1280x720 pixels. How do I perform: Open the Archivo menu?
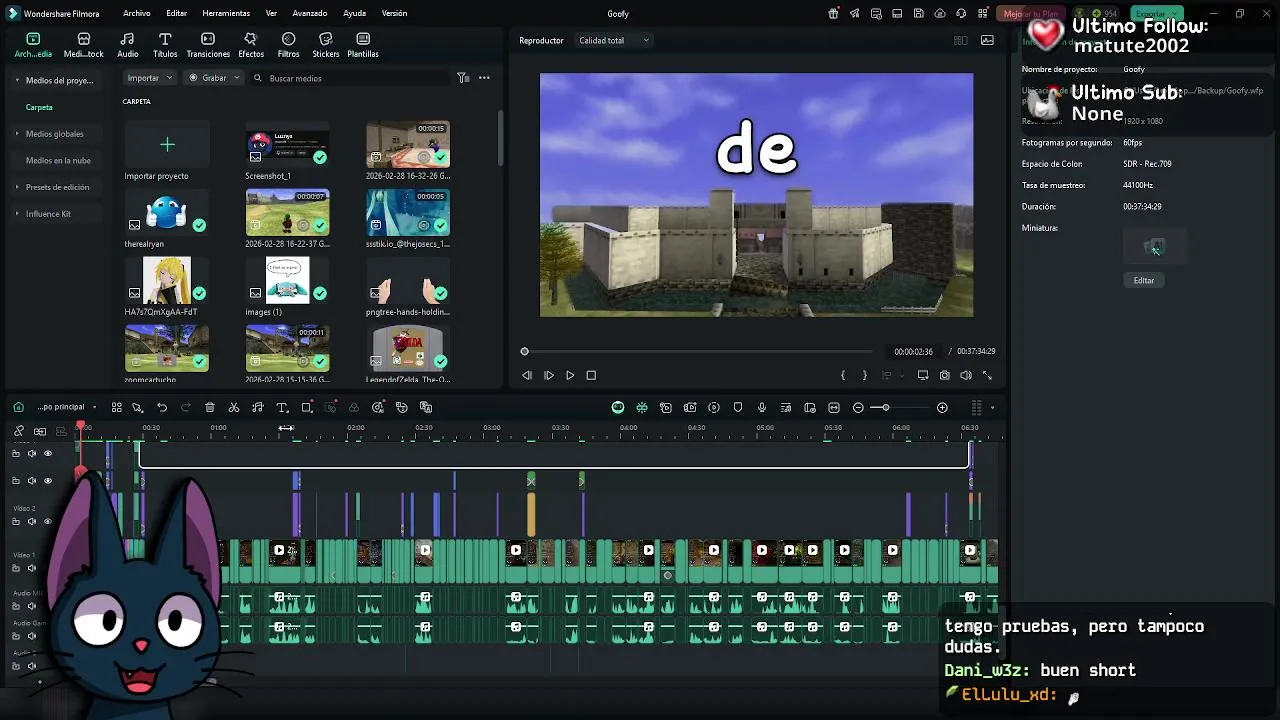pyautogui.click(x=137, y=13)
